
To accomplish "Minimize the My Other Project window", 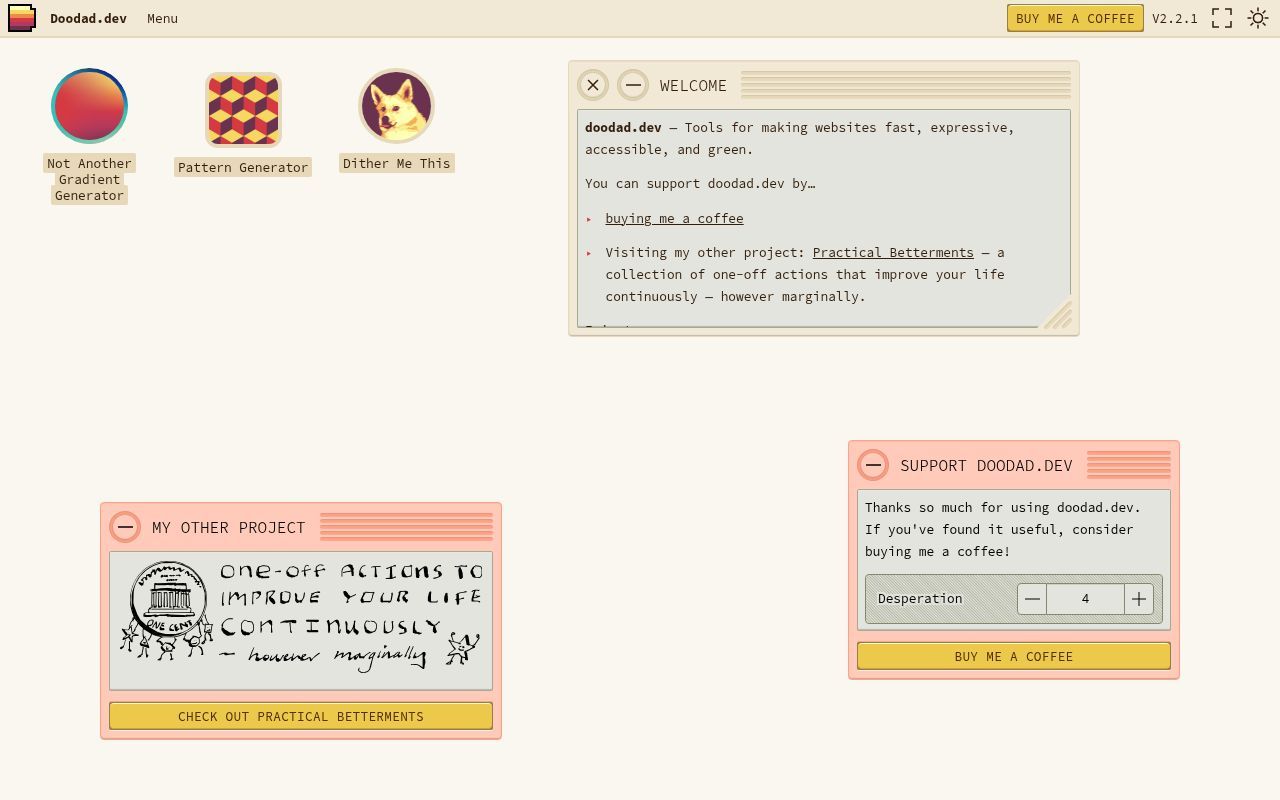I will pyautogui.click(x=125, y=527).
